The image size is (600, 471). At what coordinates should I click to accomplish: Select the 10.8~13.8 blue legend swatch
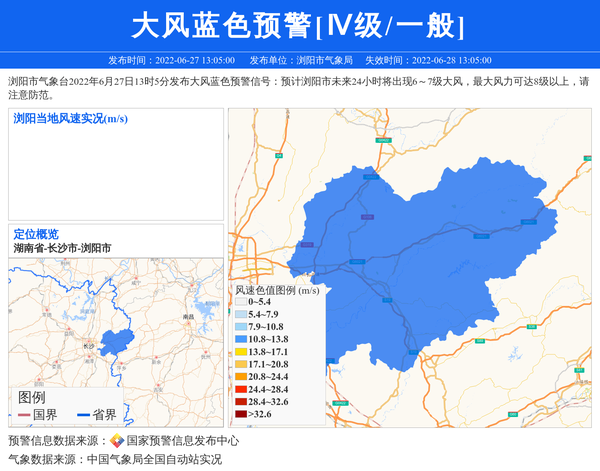click(240, 339)
